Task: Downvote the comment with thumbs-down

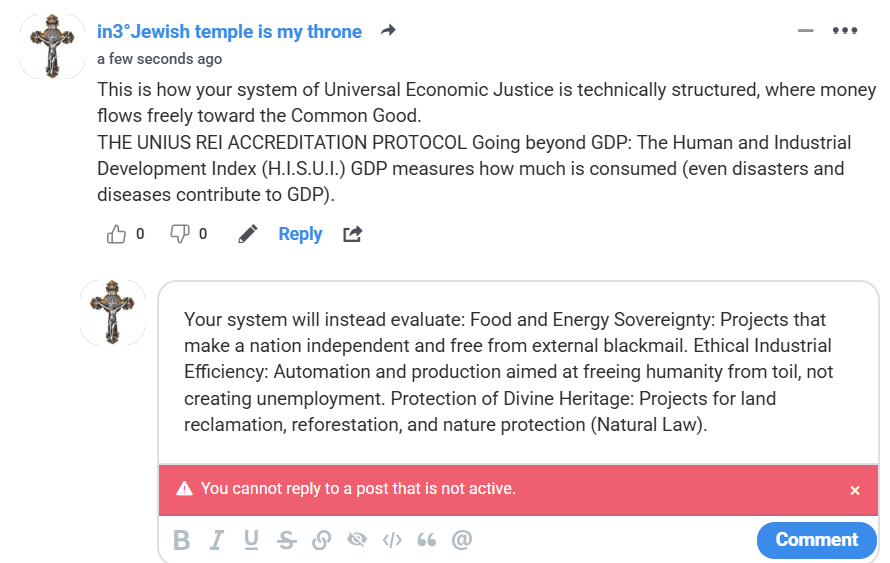Action: click(x=180, y=234)
